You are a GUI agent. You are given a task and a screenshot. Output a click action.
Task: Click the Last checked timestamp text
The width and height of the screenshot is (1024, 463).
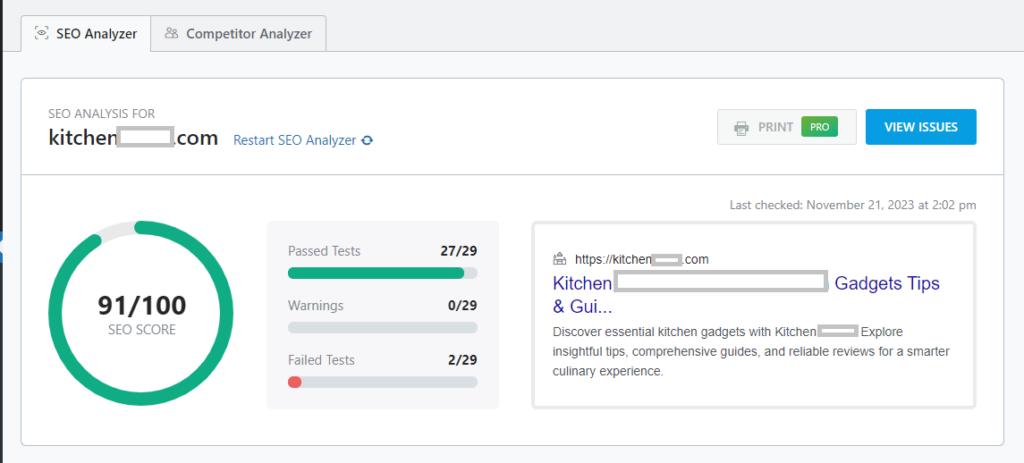coord(853,205)
